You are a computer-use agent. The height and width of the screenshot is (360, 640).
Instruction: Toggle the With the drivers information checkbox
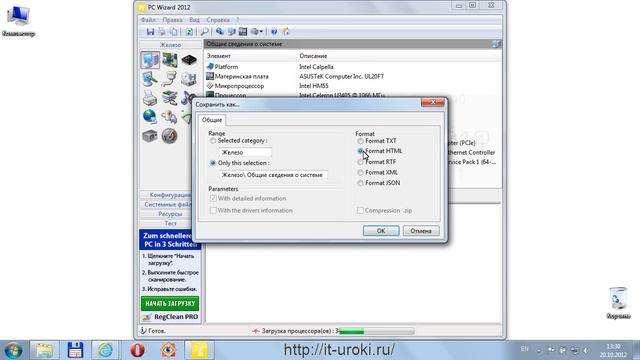213,211
